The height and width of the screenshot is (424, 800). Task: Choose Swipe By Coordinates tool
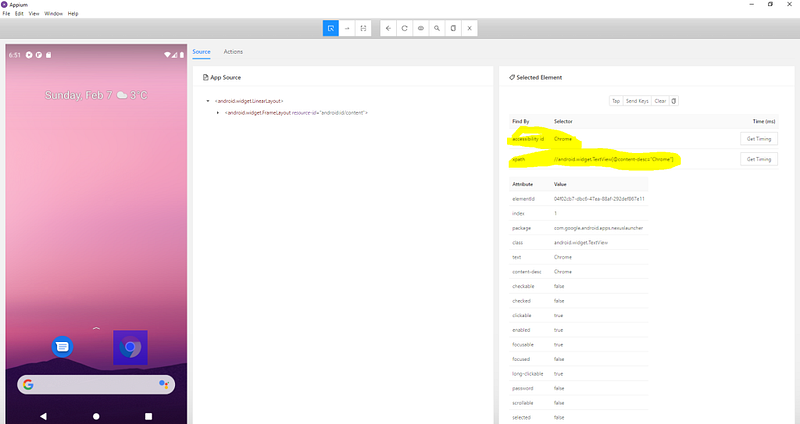click(347, 29)
